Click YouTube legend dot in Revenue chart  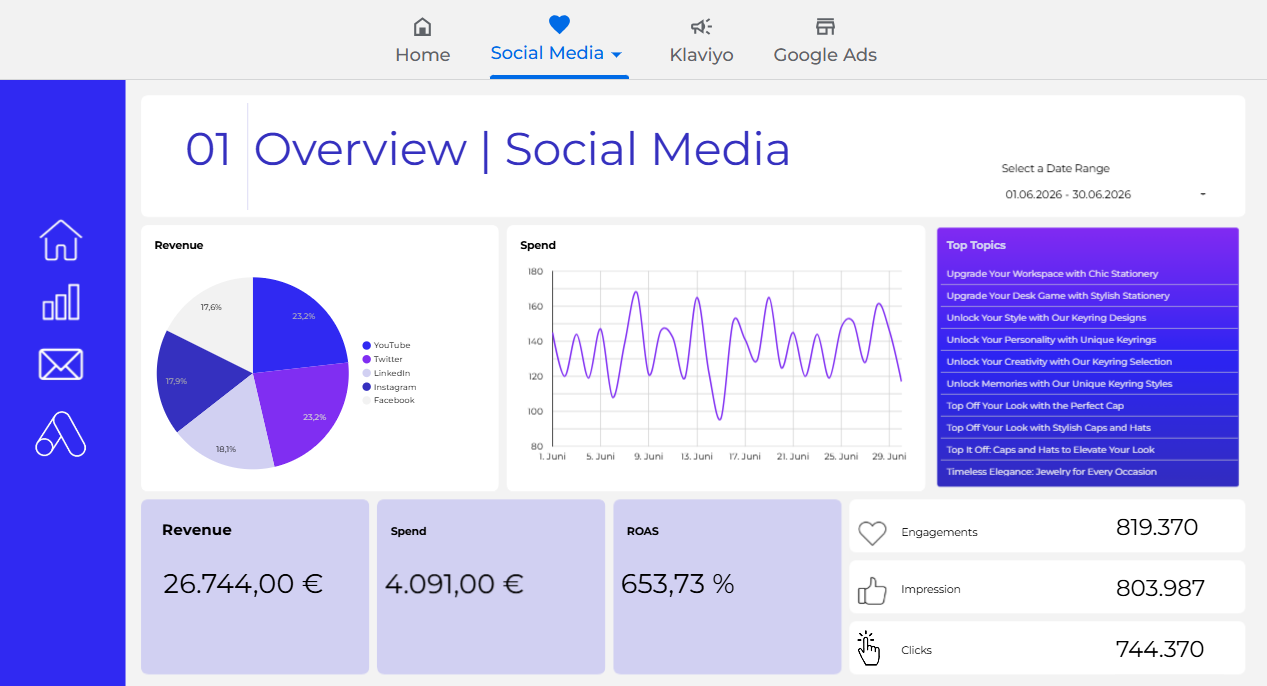click(367, 345)
